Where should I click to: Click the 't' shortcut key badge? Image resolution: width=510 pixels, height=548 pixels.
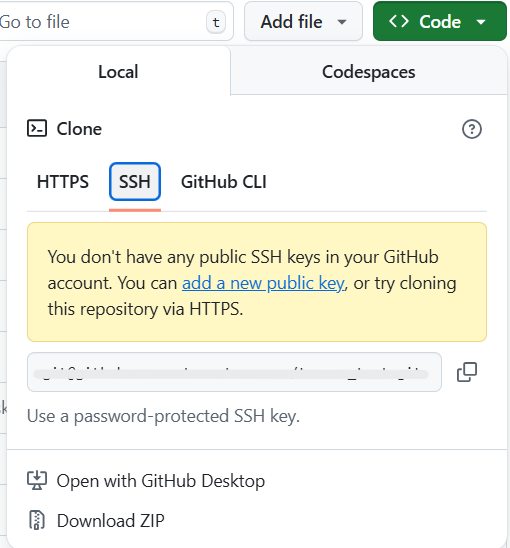click(x=216, y=22)
